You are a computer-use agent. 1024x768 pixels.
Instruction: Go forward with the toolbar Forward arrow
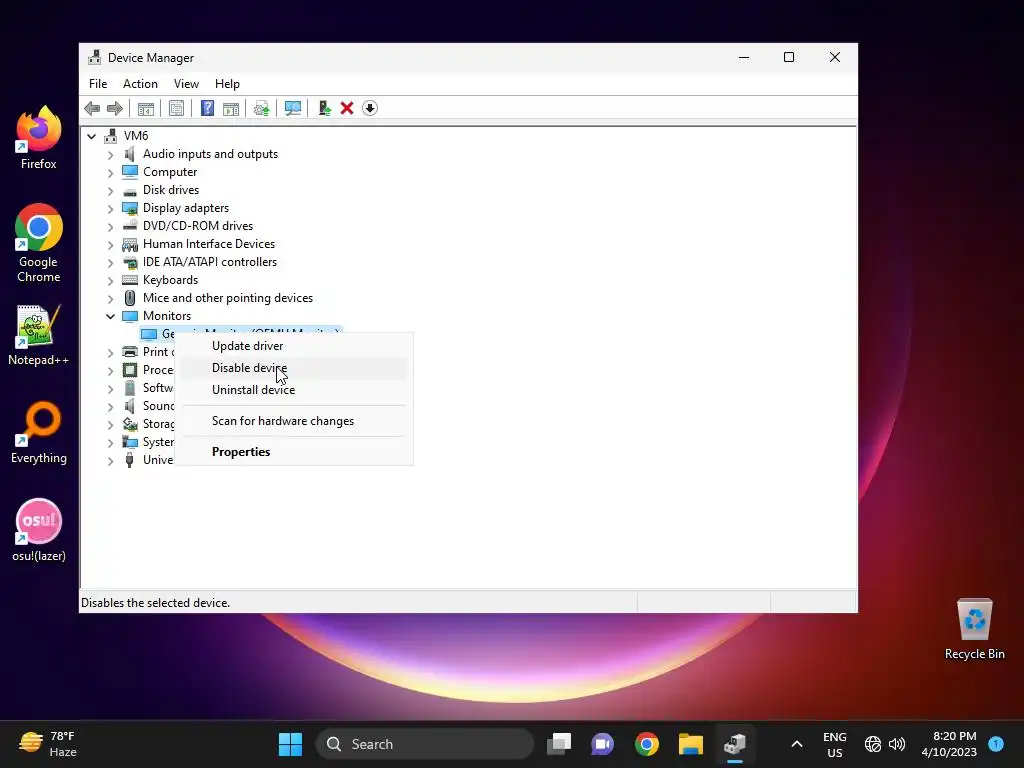point(115,108)
